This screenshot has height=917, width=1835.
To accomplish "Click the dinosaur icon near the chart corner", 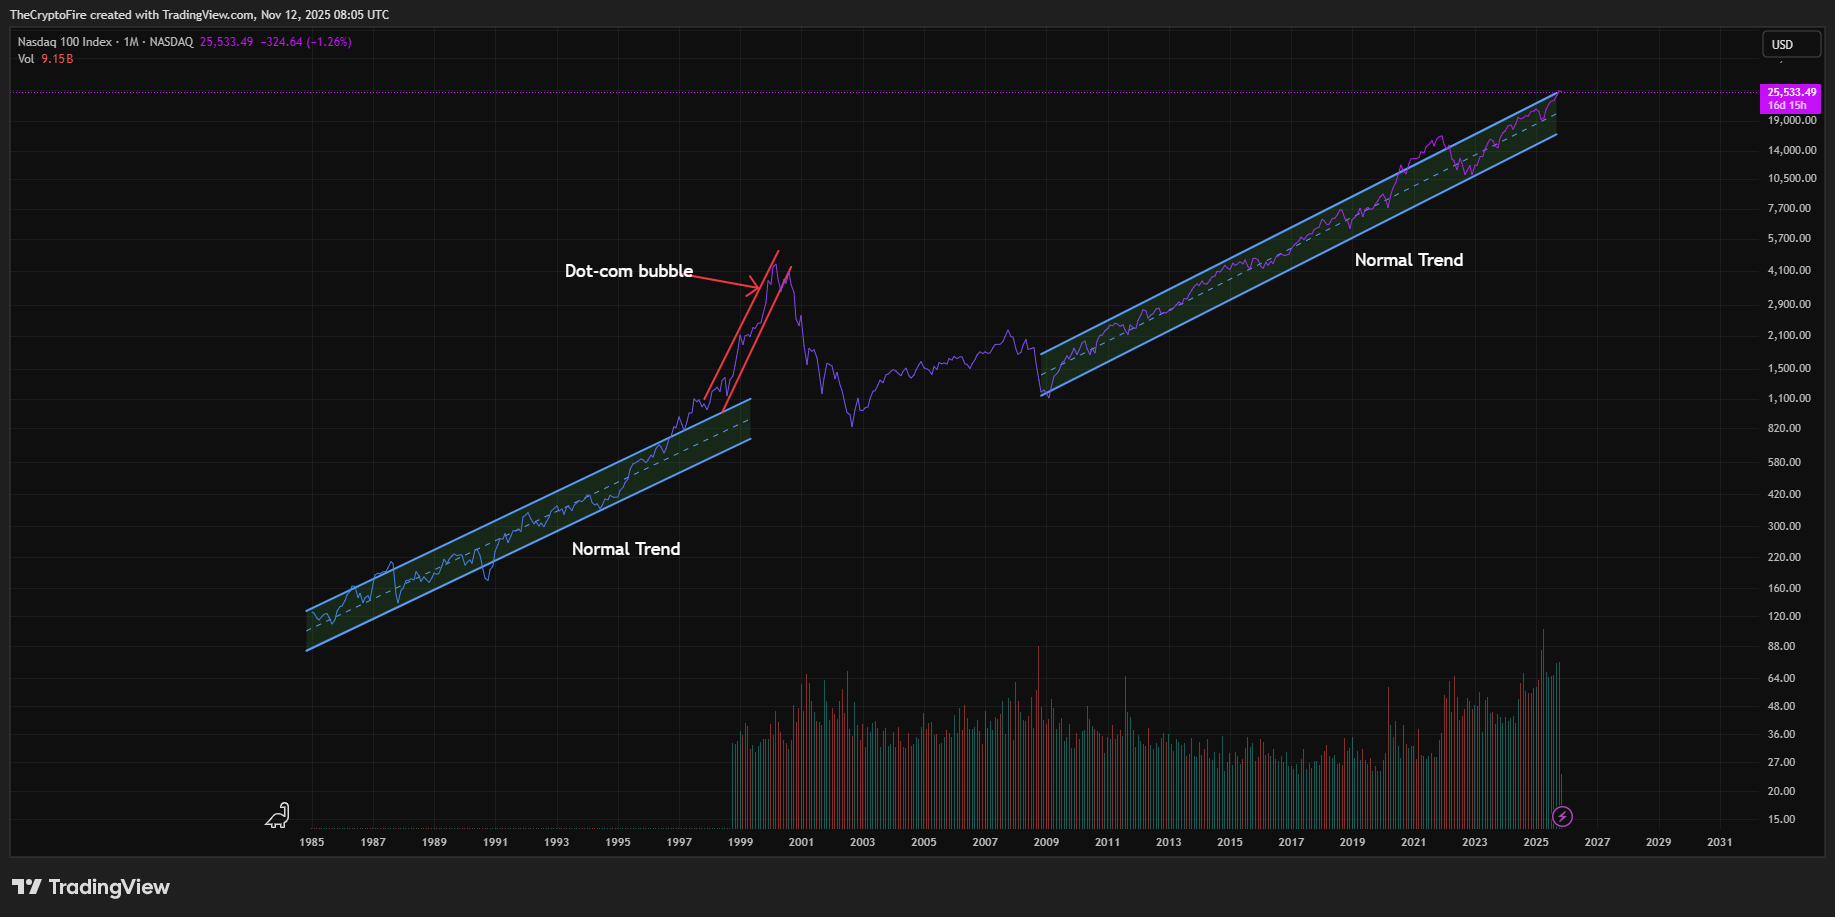I will pyautogui.click(x=277, y=816).
